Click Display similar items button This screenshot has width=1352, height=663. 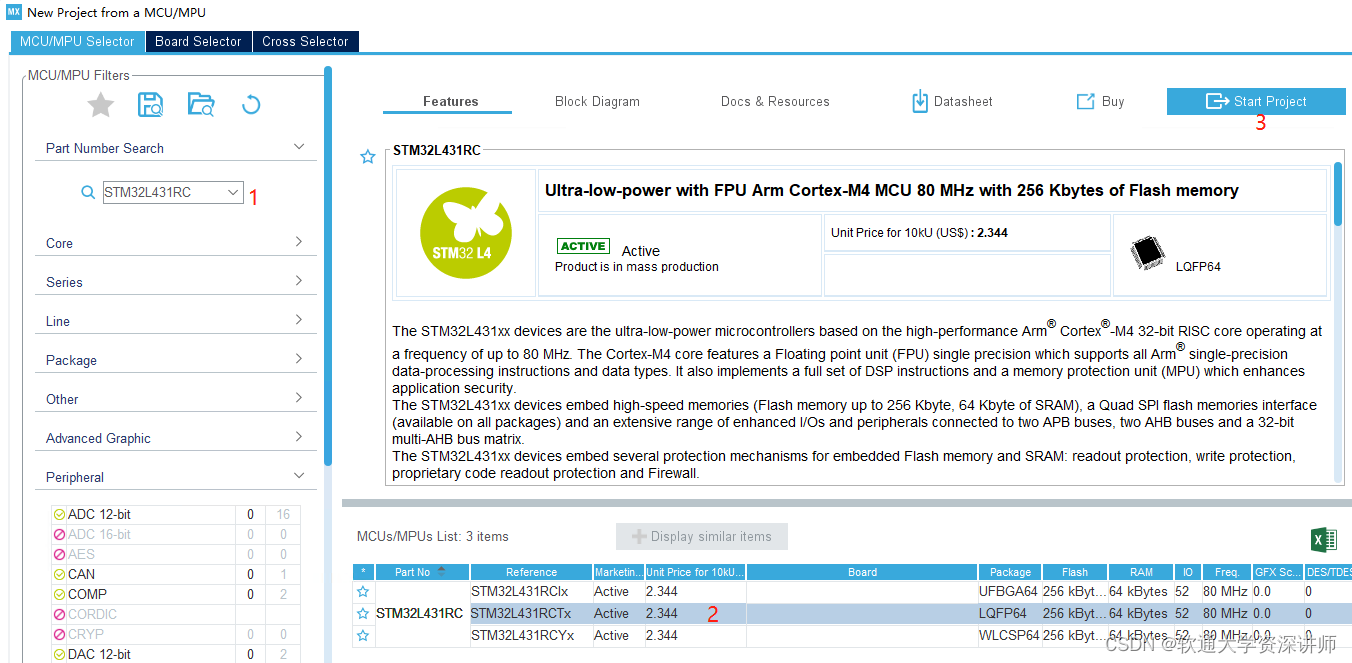tap(701, 536)
